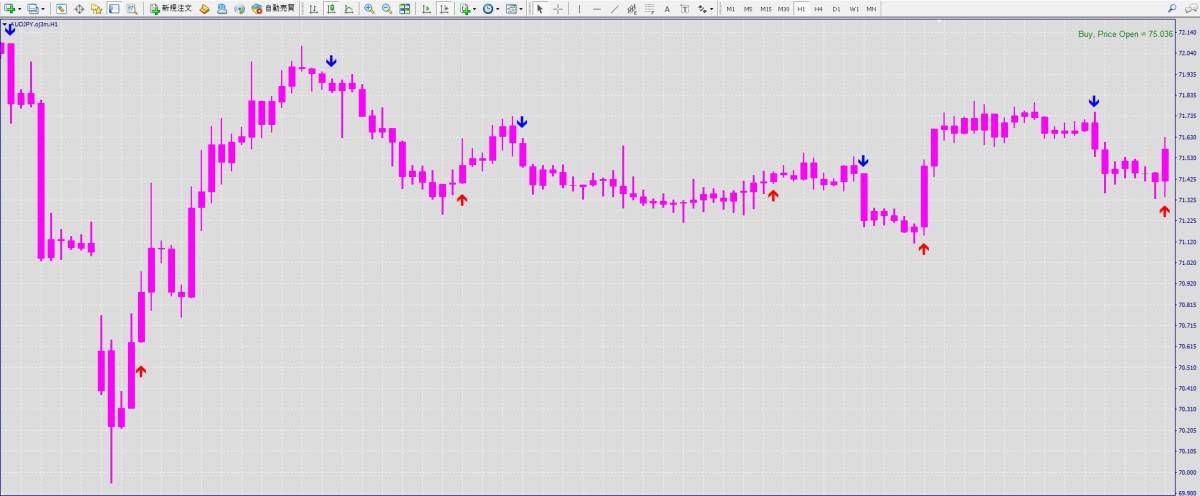Screen dimensions: 1200x496
Task: Switch to the M15 timeframe
Action: click(766, 9)
